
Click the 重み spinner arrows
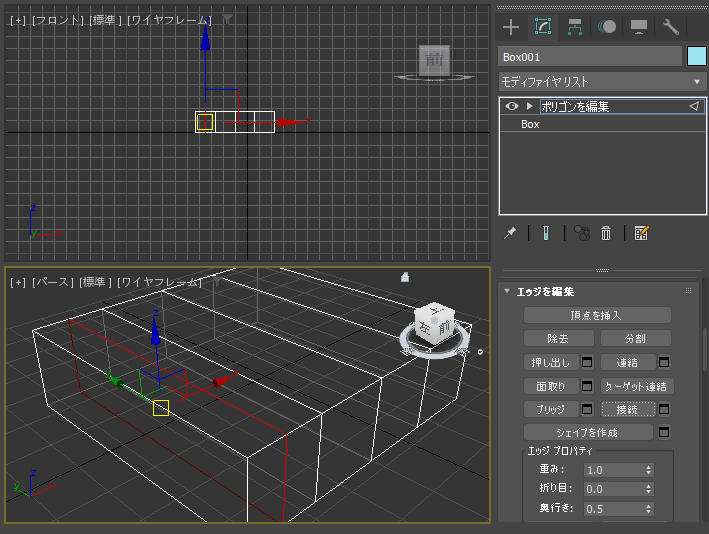649,470
